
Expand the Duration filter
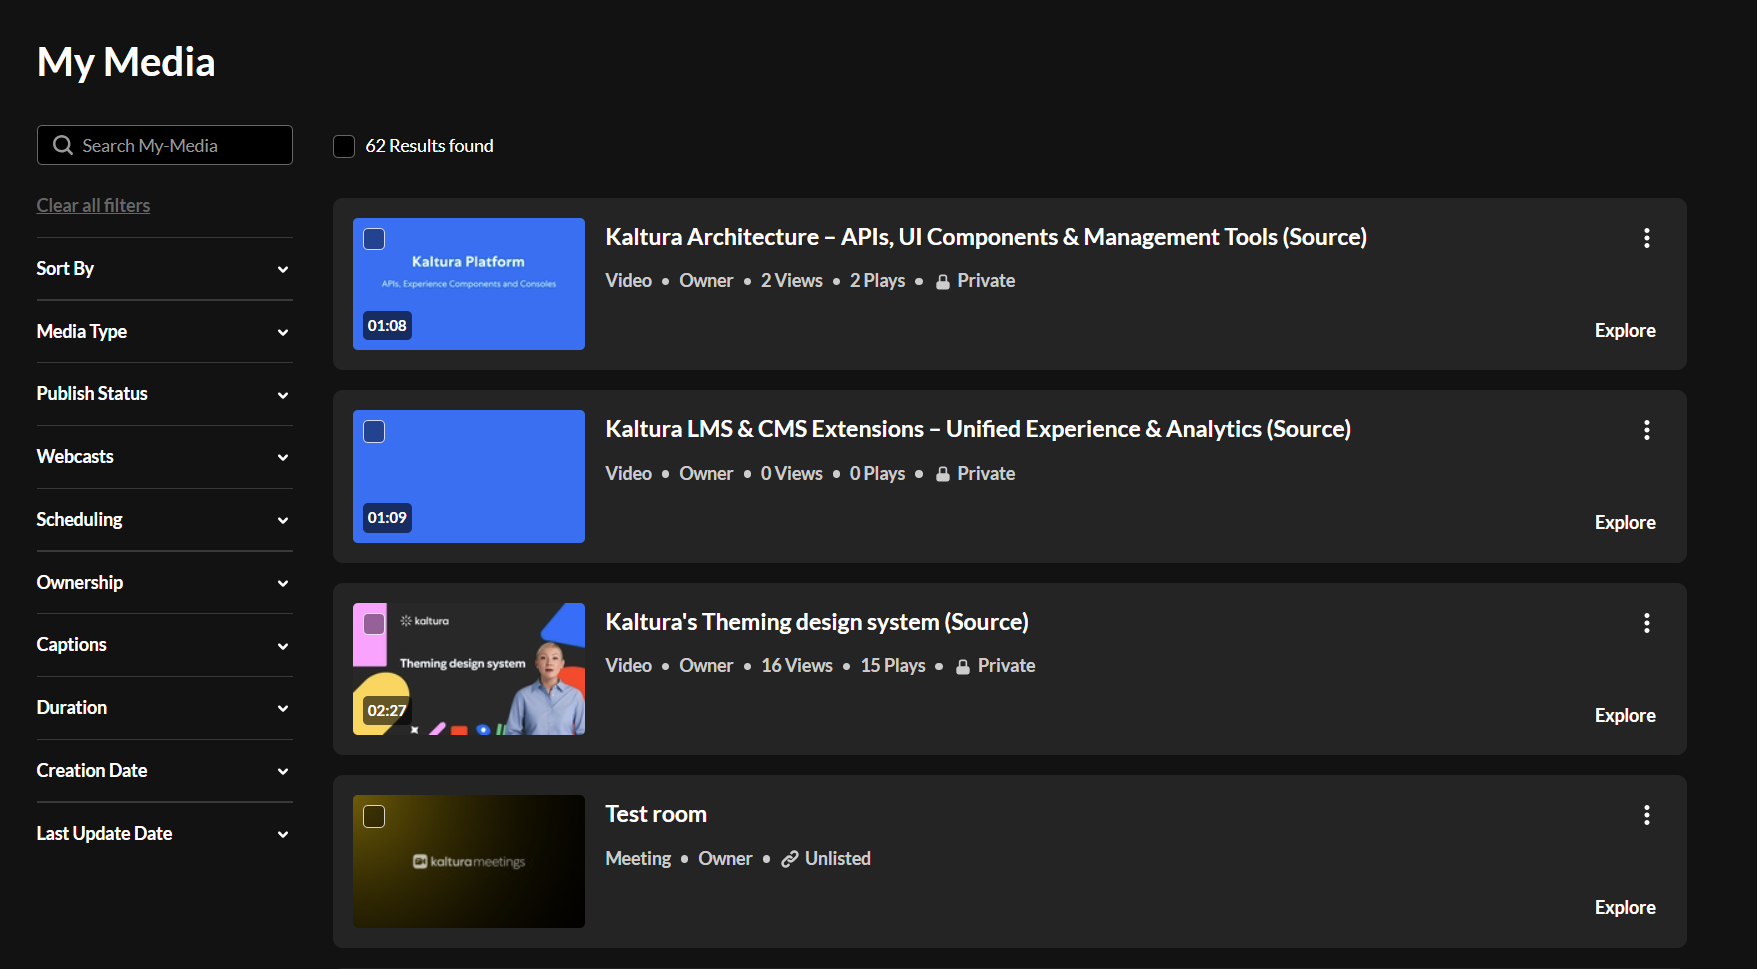click(165, 708)
